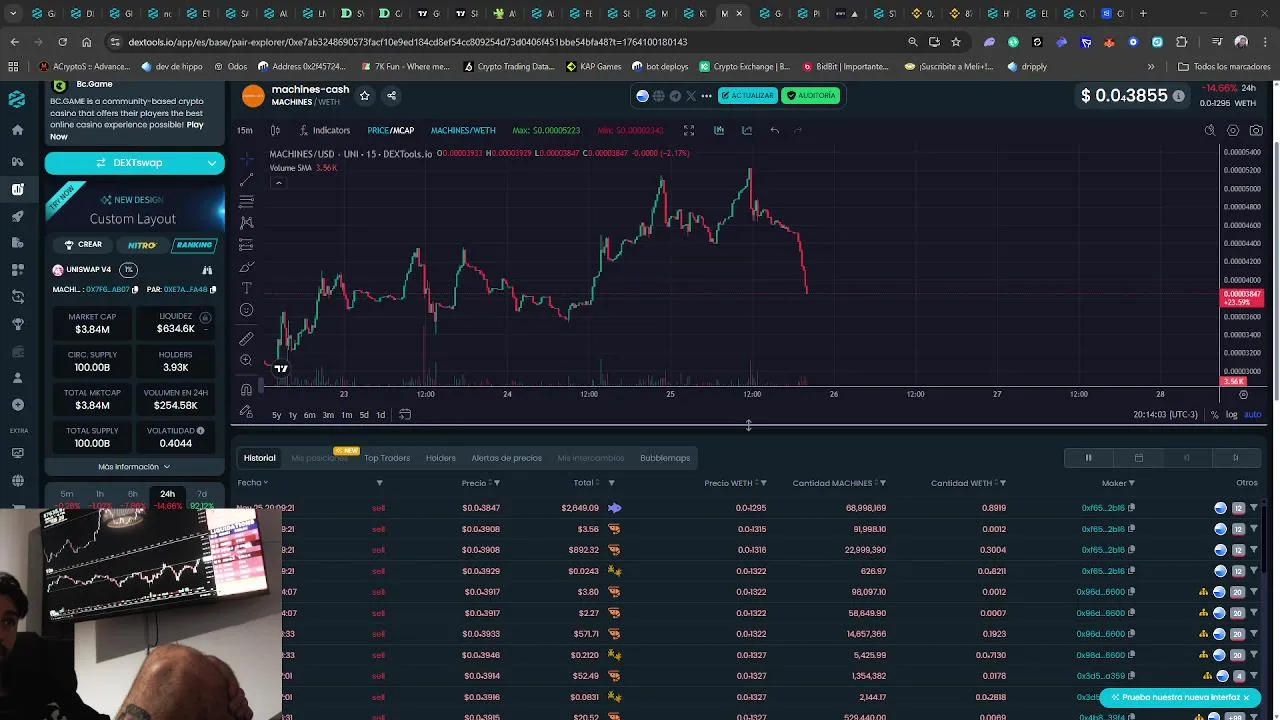Switch to the Top Traders tab
This screenshot has height=720, width=1280.
[x=387, y=458]
